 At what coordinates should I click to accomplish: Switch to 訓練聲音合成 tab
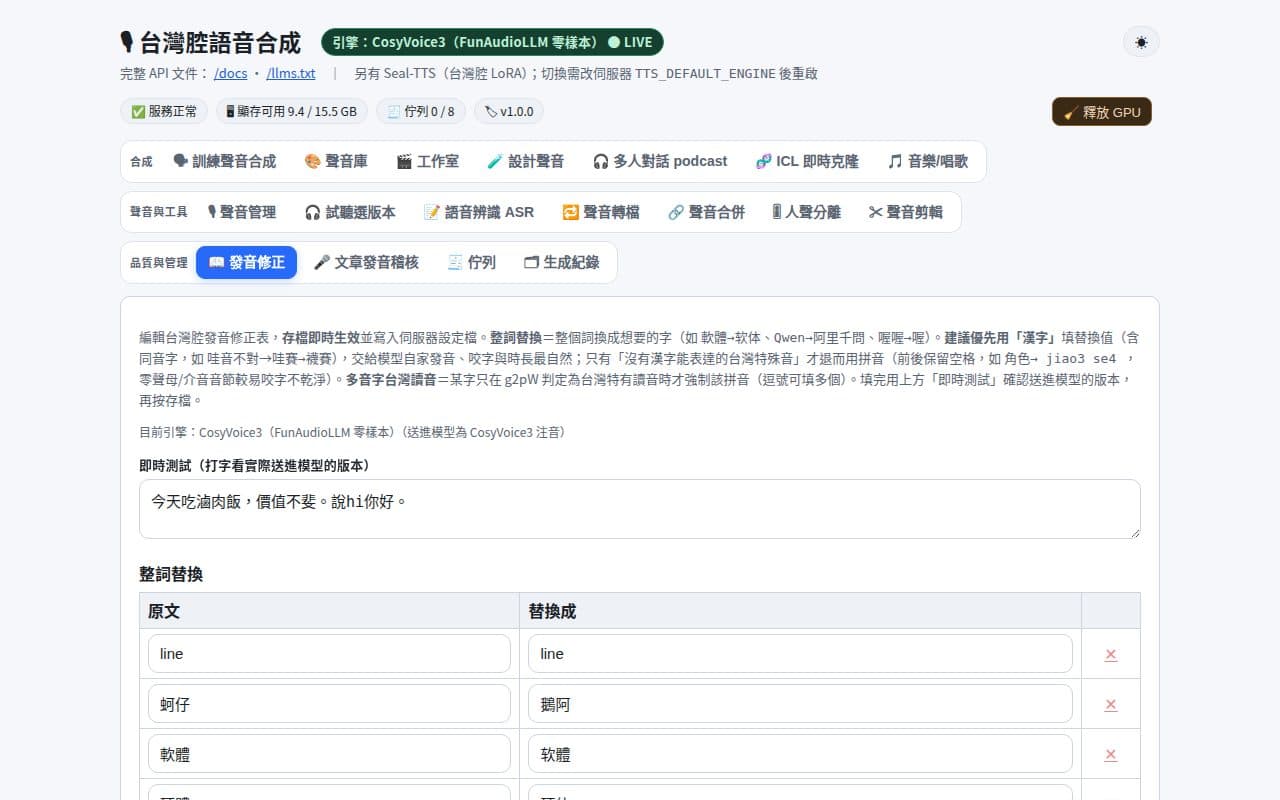coord(225,161)
